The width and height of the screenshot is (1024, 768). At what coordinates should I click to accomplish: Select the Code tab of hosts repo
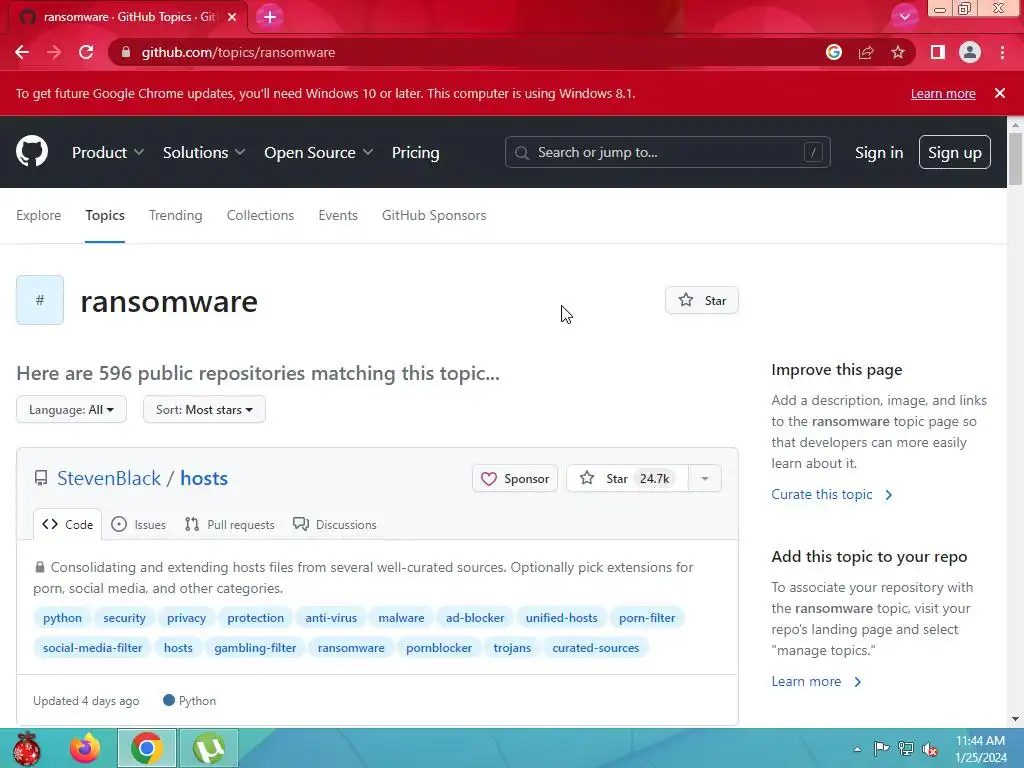pos(68,524)
